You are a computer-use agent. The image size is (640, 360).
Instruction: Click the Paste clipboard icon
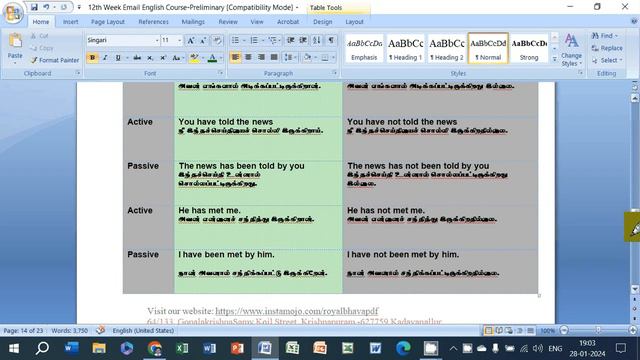(15, 41)
